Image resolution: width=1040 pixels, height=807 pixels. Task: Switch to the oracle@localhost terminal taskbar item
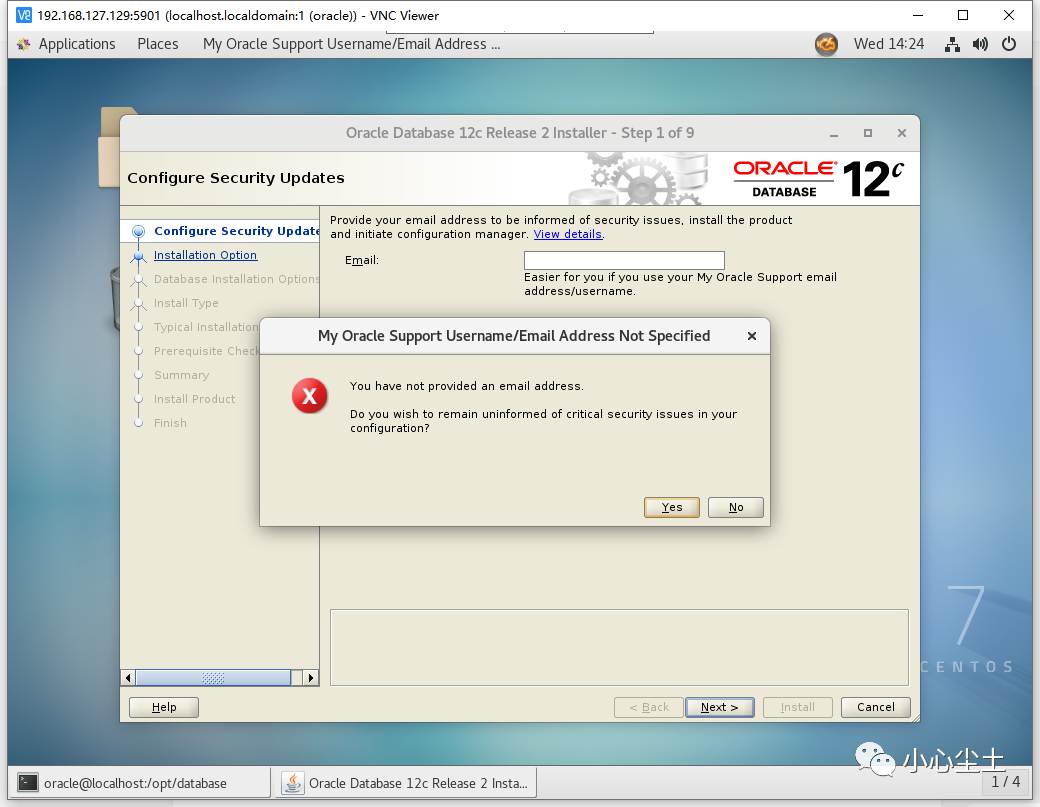click(139, 783)
